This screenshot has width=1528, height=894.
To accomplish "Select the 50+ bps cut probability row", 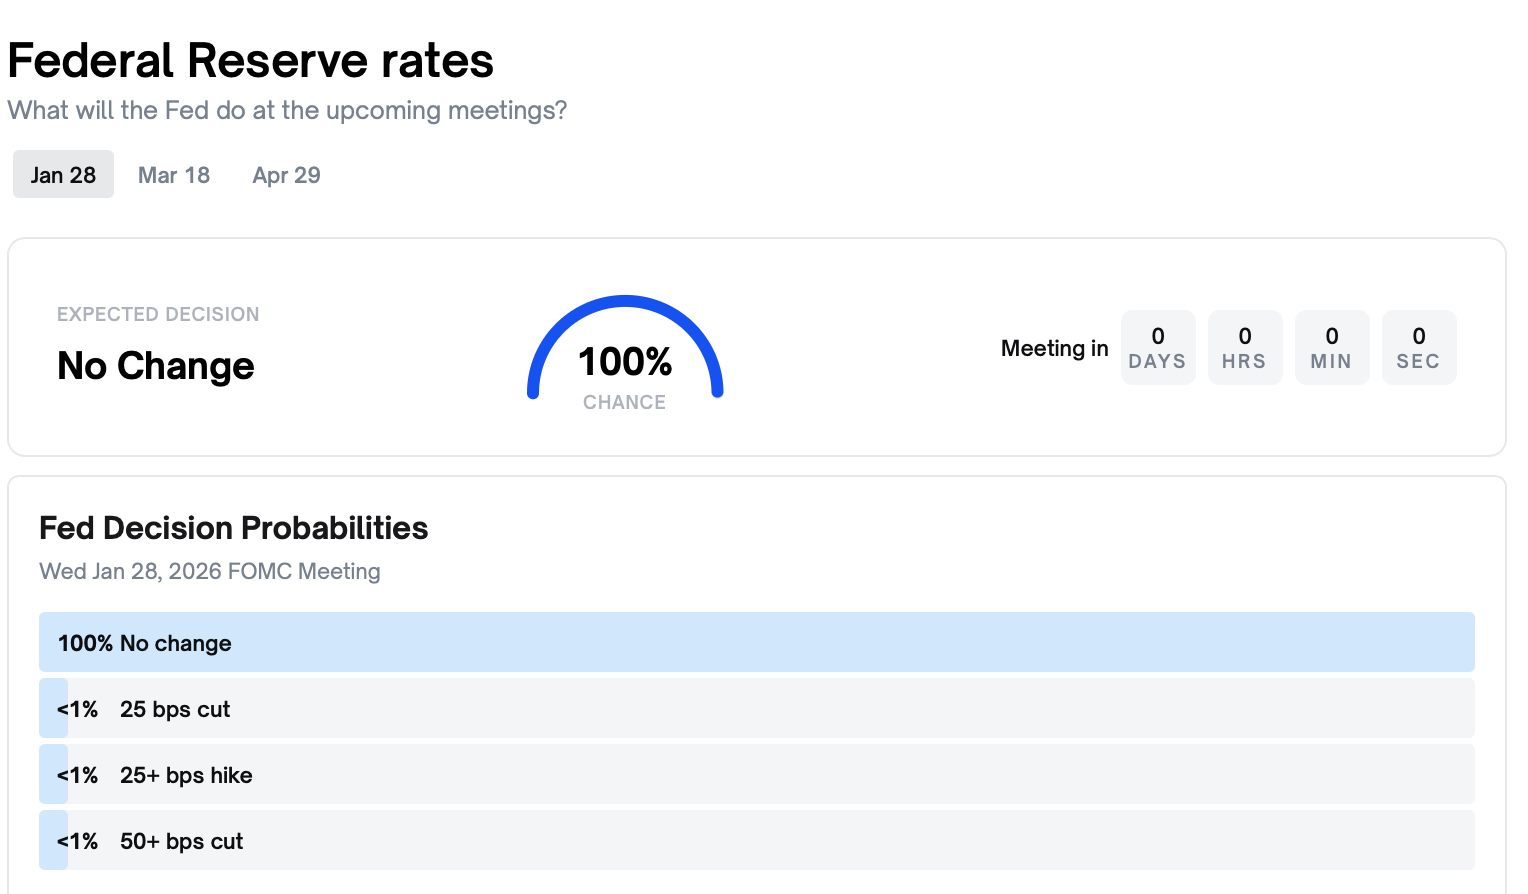I will [756, 840].
